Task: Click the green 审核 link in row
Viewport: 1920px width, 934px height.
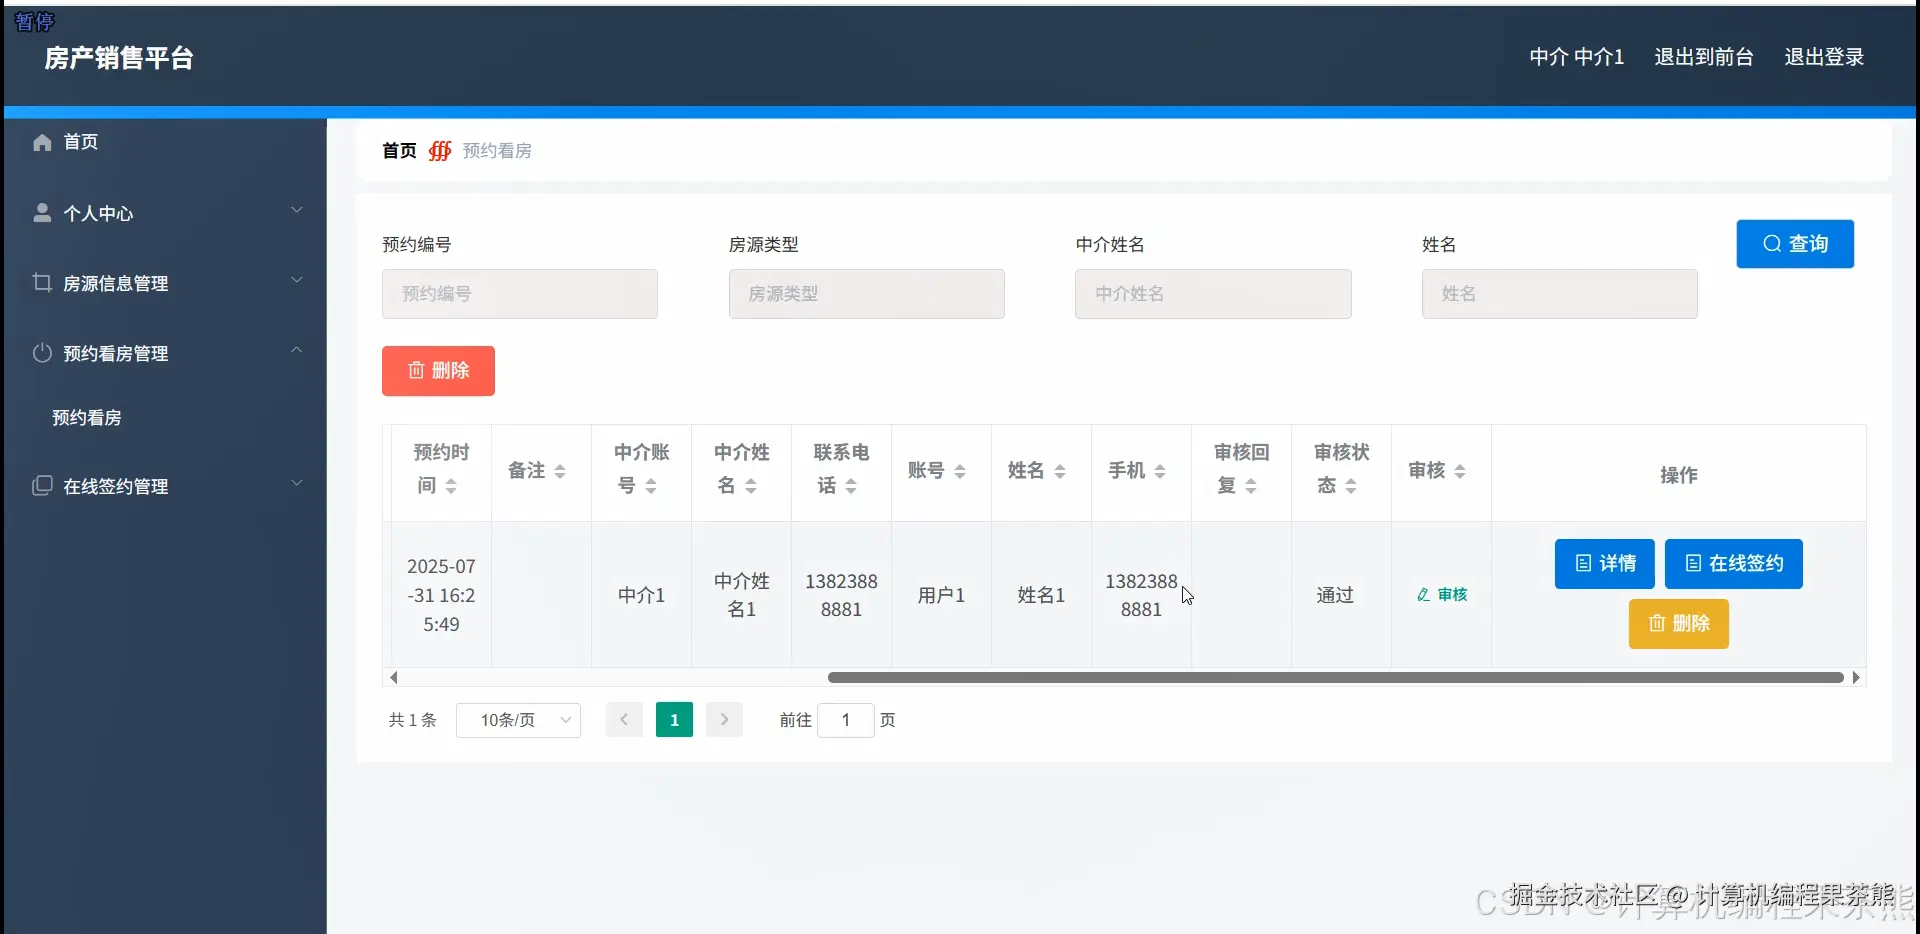Action: [1442, 595]
